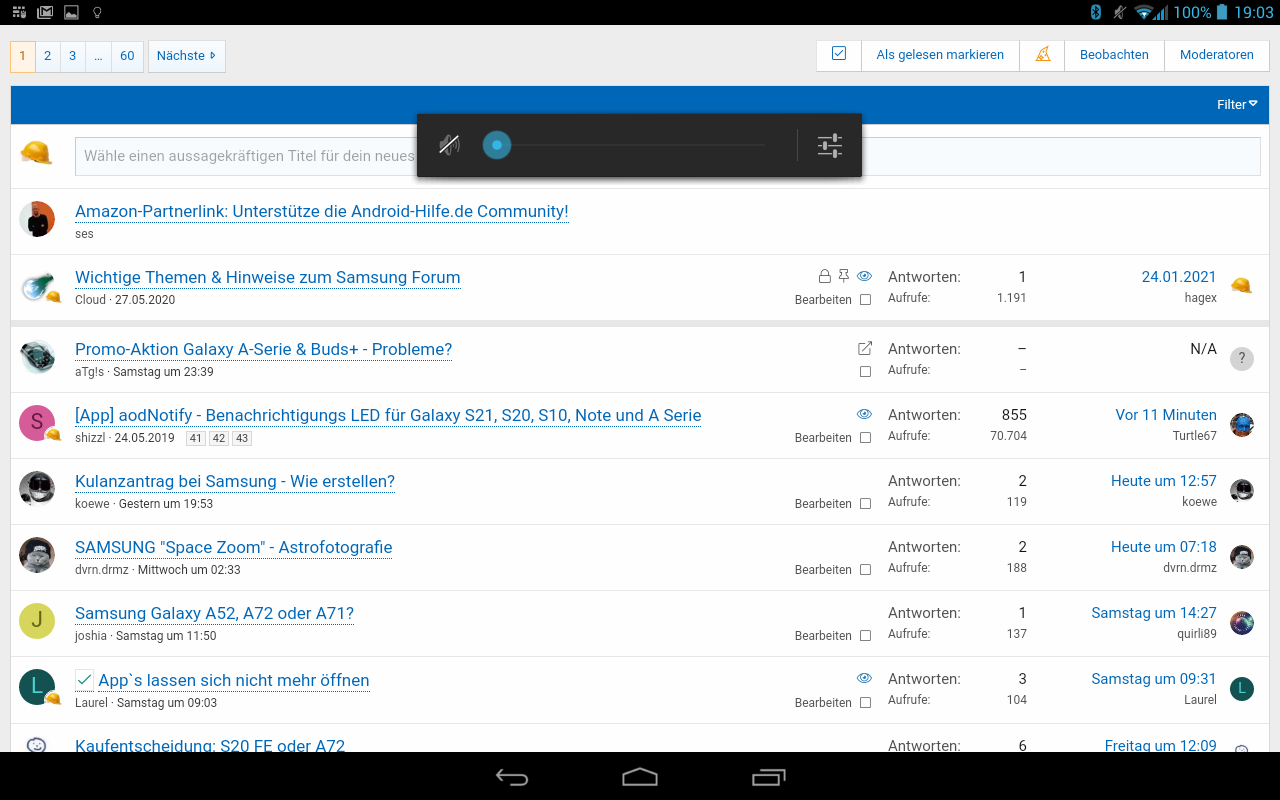Click the green solved checkmark icon

pyautogui.click(x=84, y=680)
